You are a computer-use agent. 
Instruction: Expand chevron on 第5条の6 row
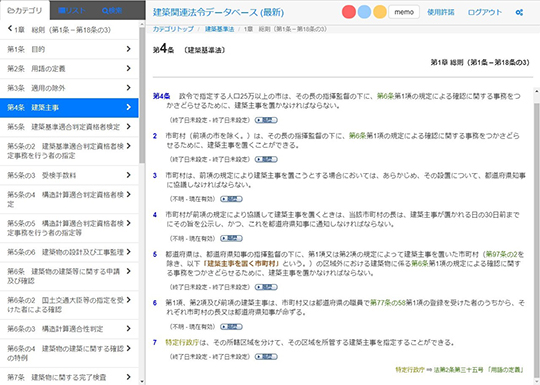[128, 252]
